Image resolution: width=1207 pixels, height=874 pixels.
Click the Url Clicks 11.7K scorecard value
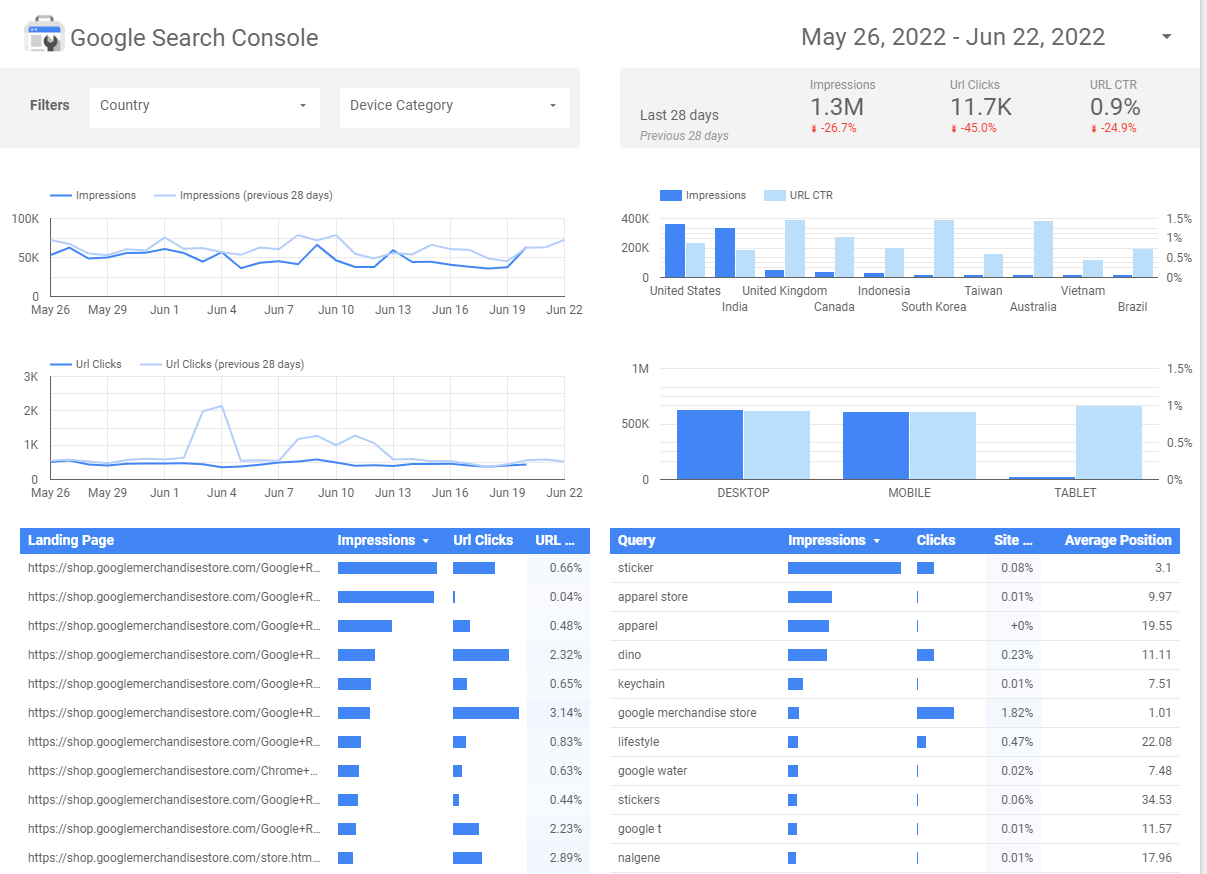981,108
